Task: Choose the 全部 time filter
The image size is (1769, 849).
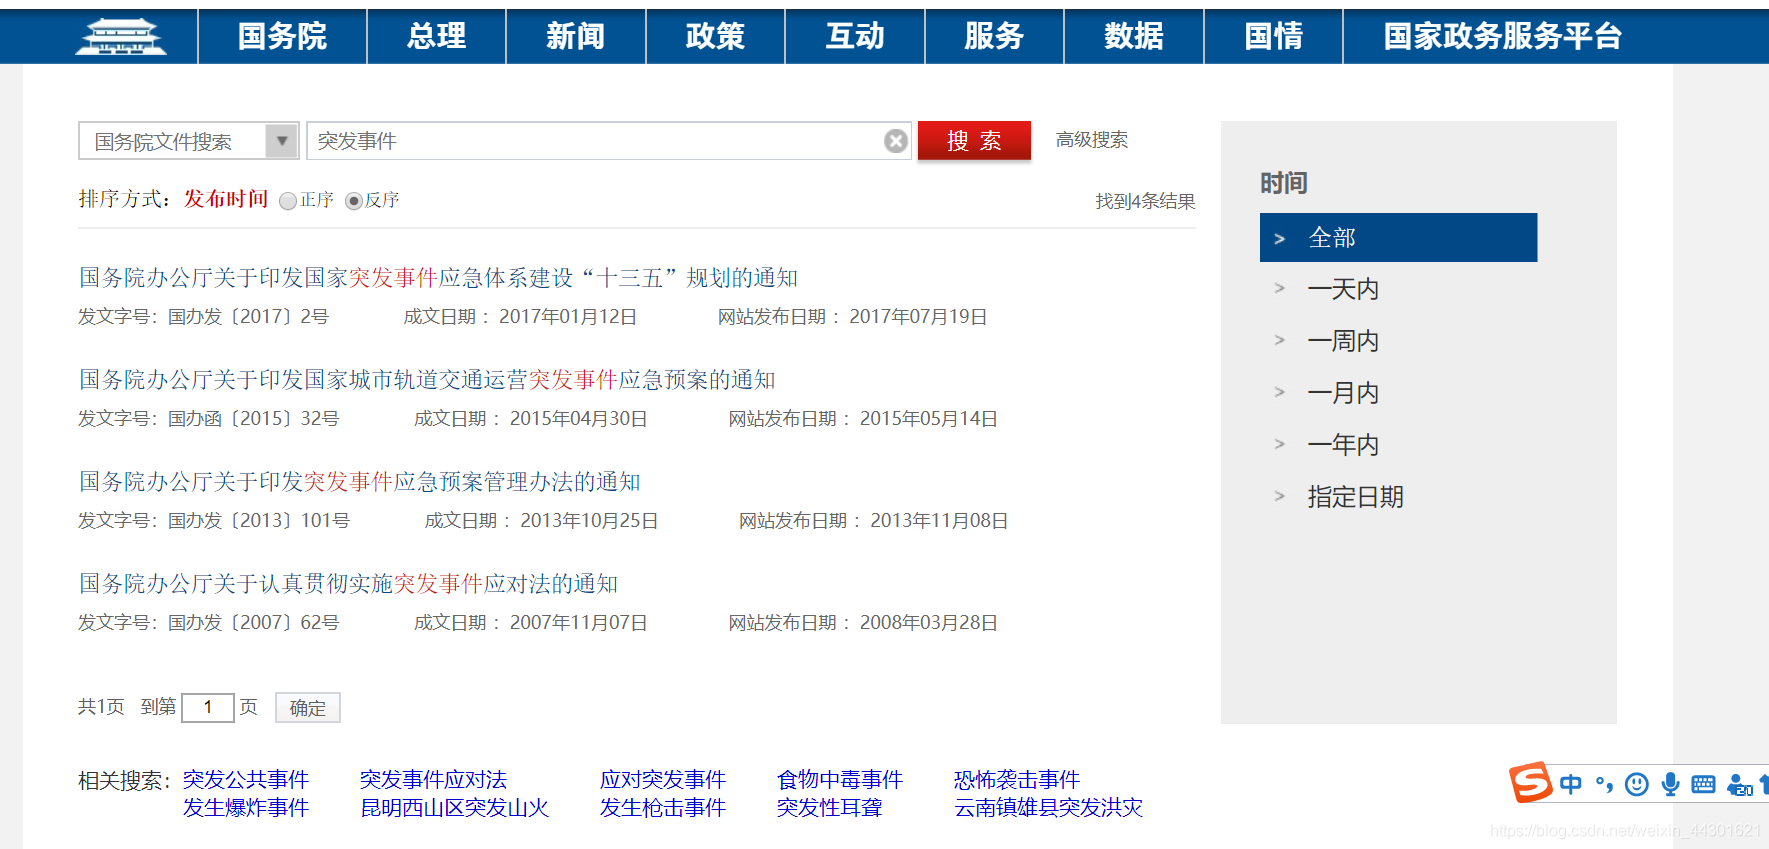Action: (x=1398, y=238)
